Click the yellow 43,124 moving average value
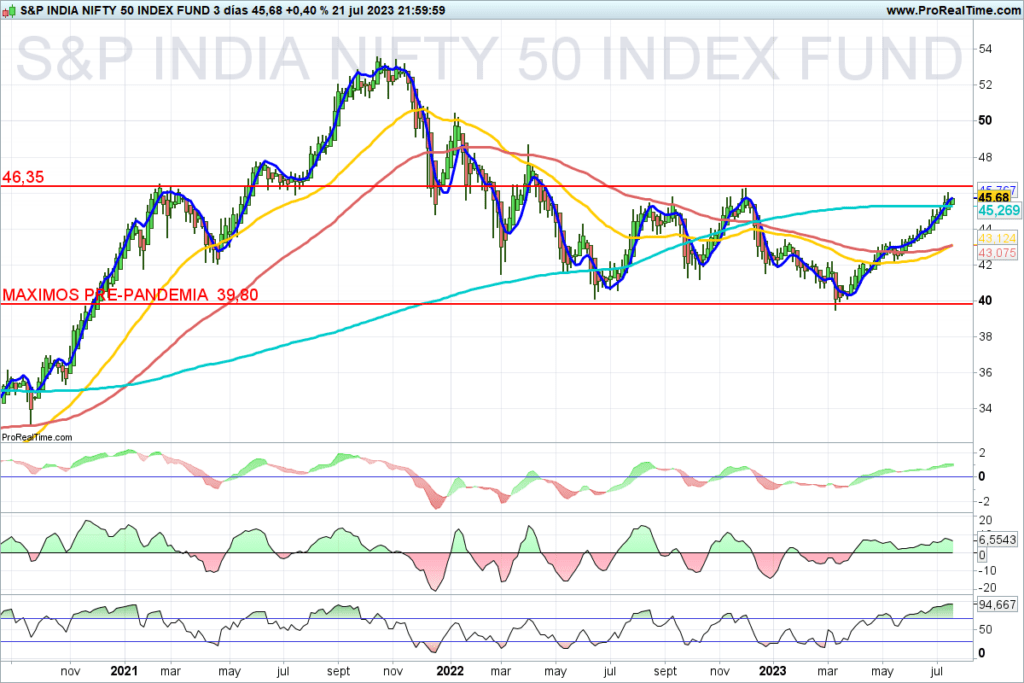The width and height of the screenshot is (1024, 683). point(997,238)
